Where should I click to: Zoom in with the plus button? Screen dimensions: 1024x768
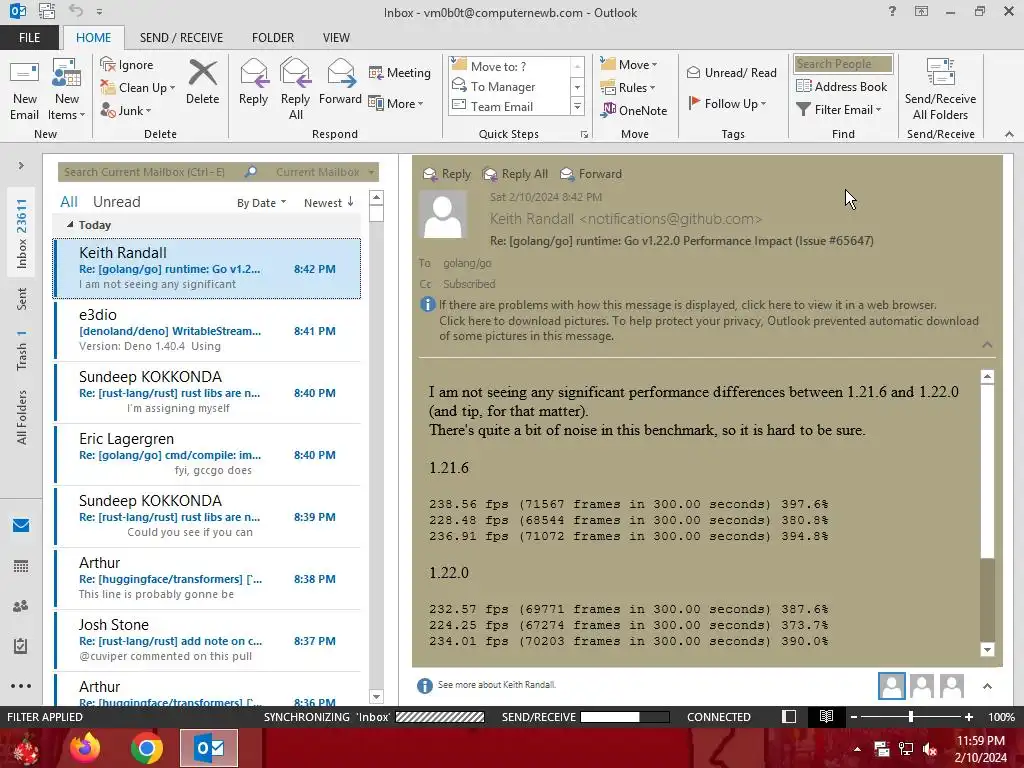969,717
